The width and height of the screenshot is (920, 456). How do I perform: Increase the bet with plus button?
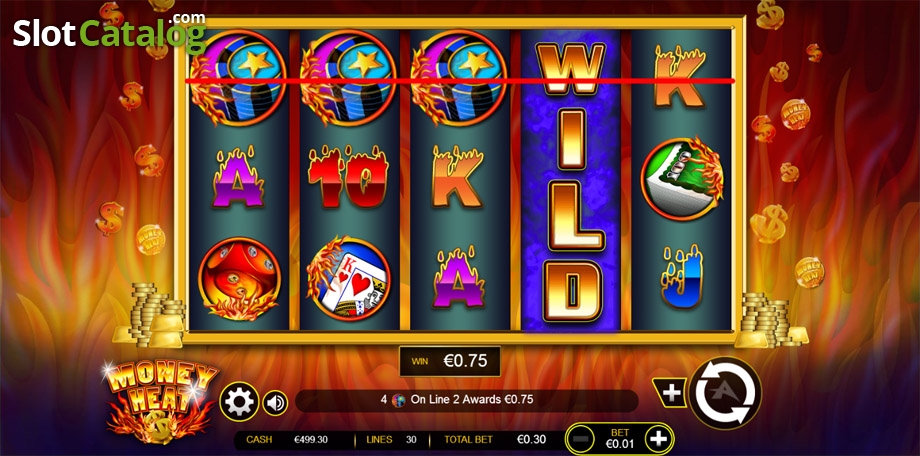click(x=658, y=438)
